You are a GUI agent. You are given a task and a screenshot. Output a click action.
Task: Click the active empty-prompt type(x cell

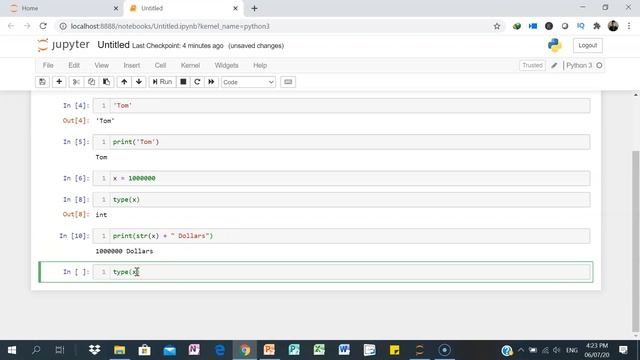341,272
